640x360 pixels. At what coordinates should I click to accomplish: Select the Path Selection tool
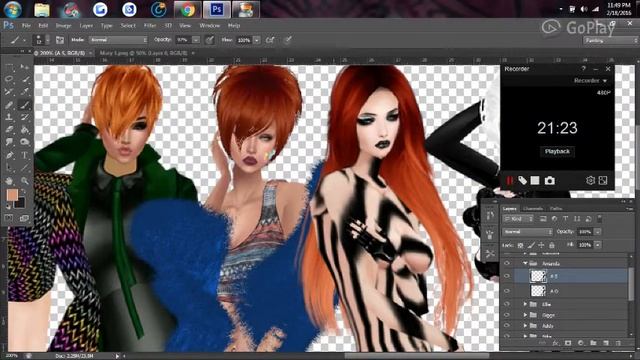tap(9, 168)
